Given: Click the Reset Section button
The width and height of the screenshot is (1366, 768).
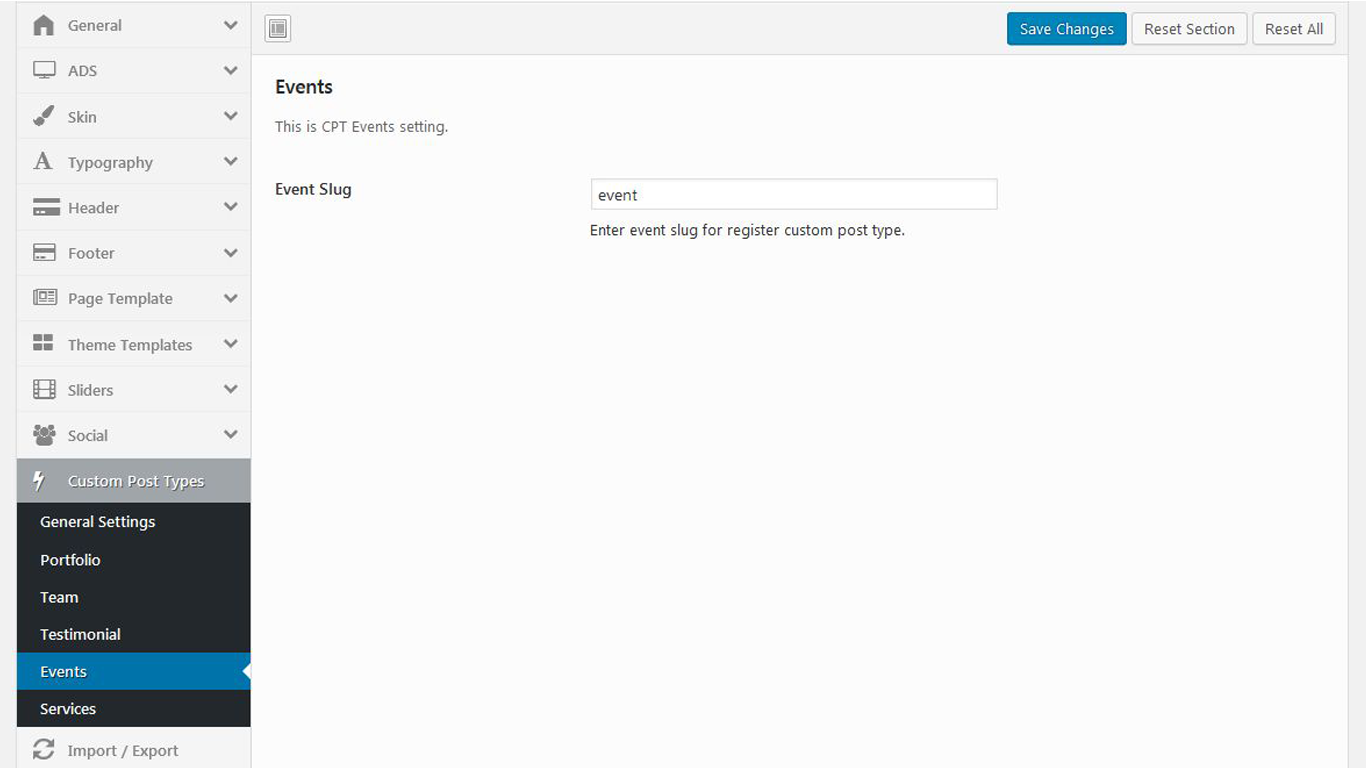Looking at the screenshot, I should tap(1189, 29).
